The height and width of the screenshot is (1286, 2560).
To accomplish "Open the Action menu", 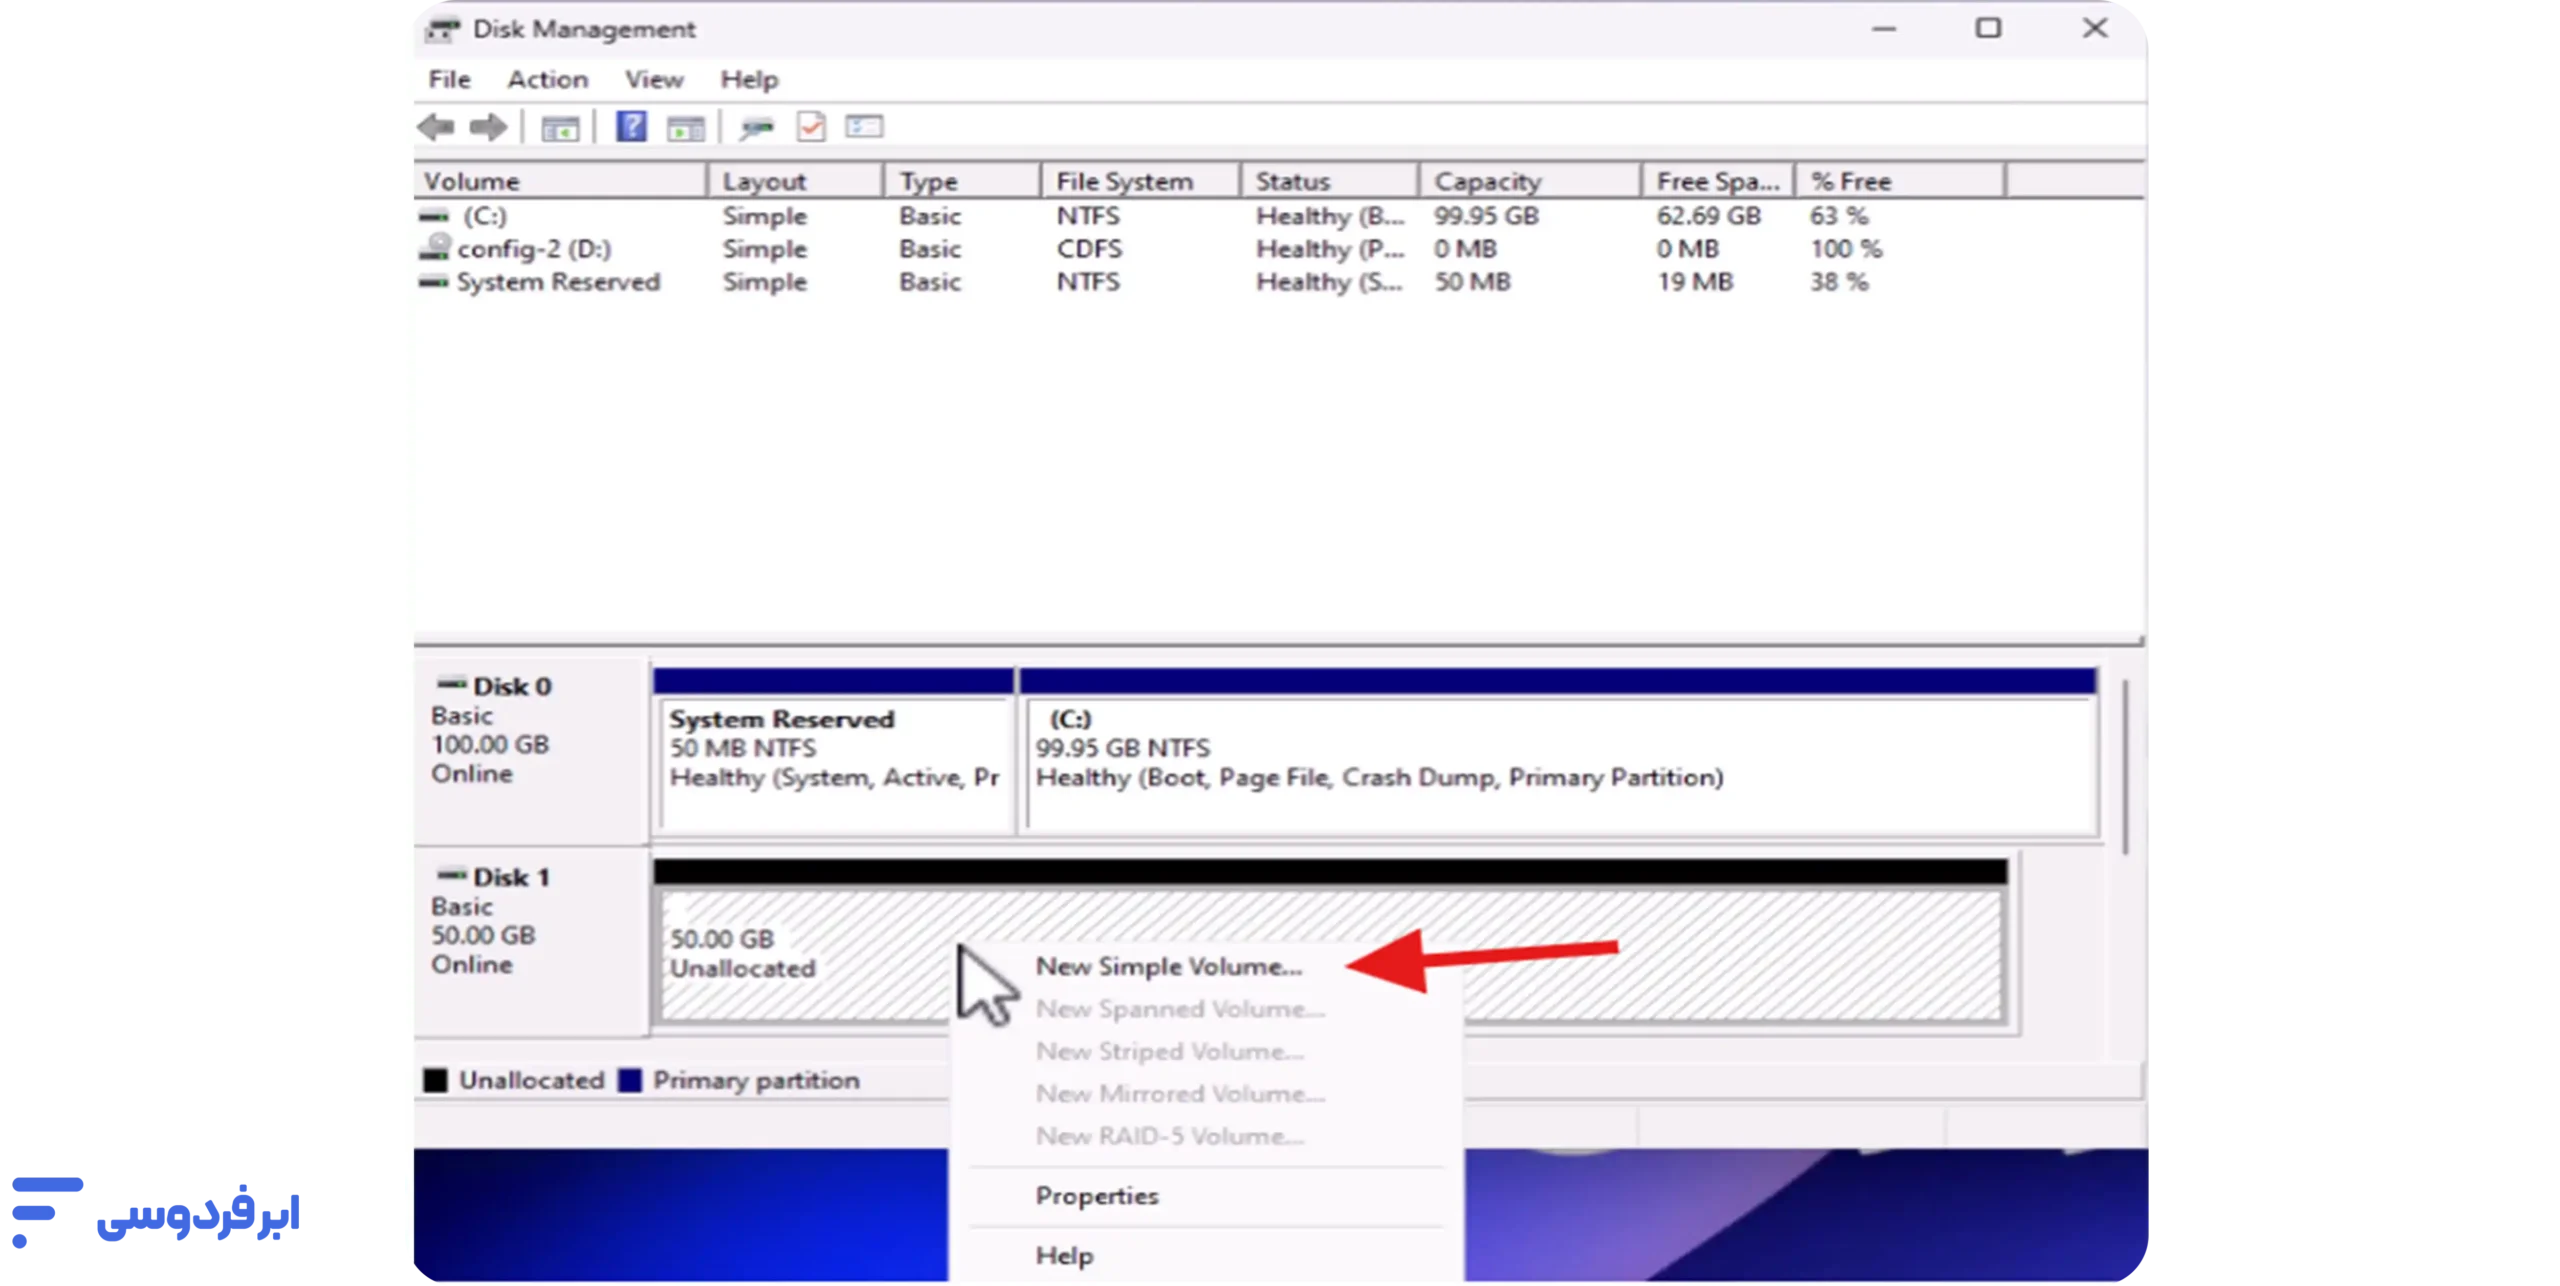I will tap(547, 80).
